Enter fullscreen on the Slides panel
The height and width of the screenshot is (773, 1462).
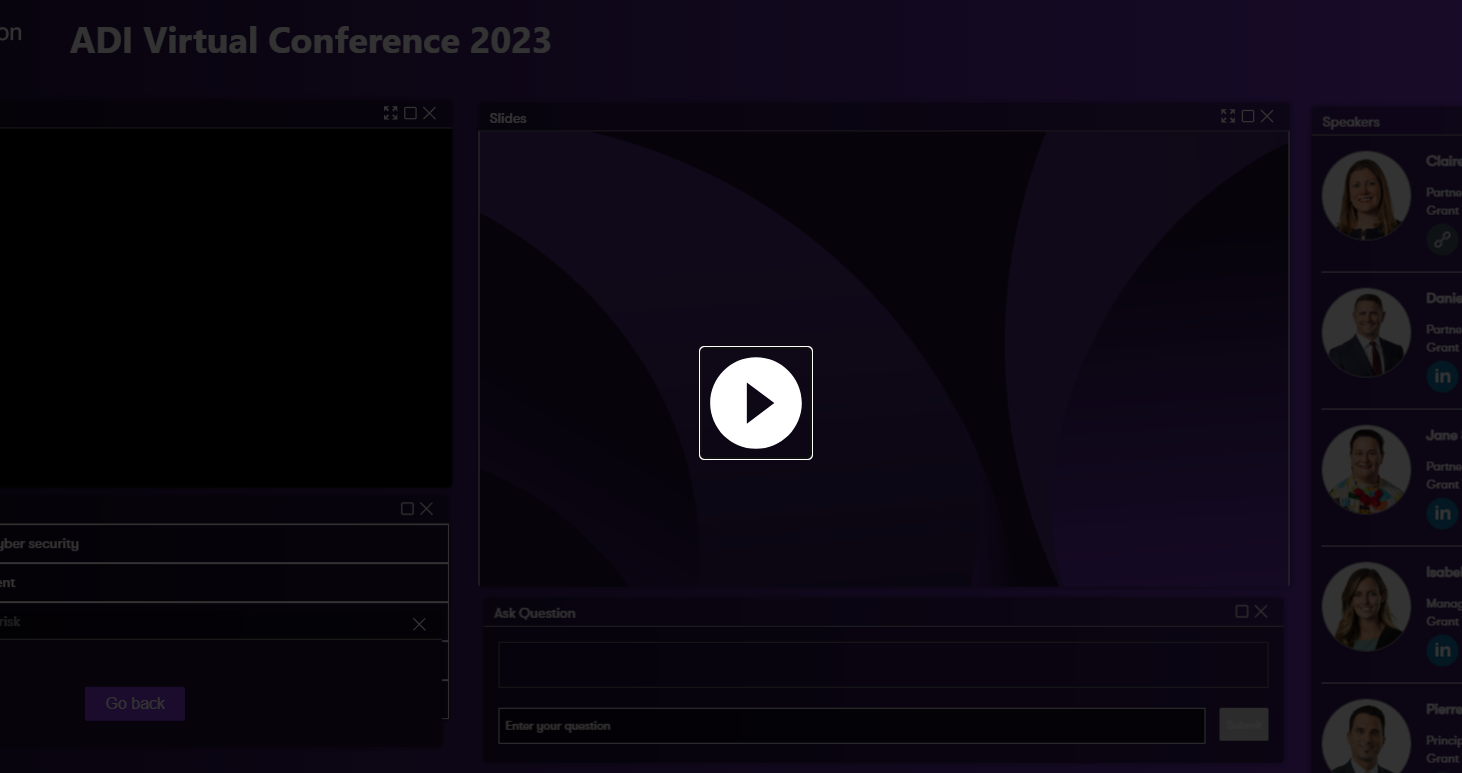(x=1228, y=116)
